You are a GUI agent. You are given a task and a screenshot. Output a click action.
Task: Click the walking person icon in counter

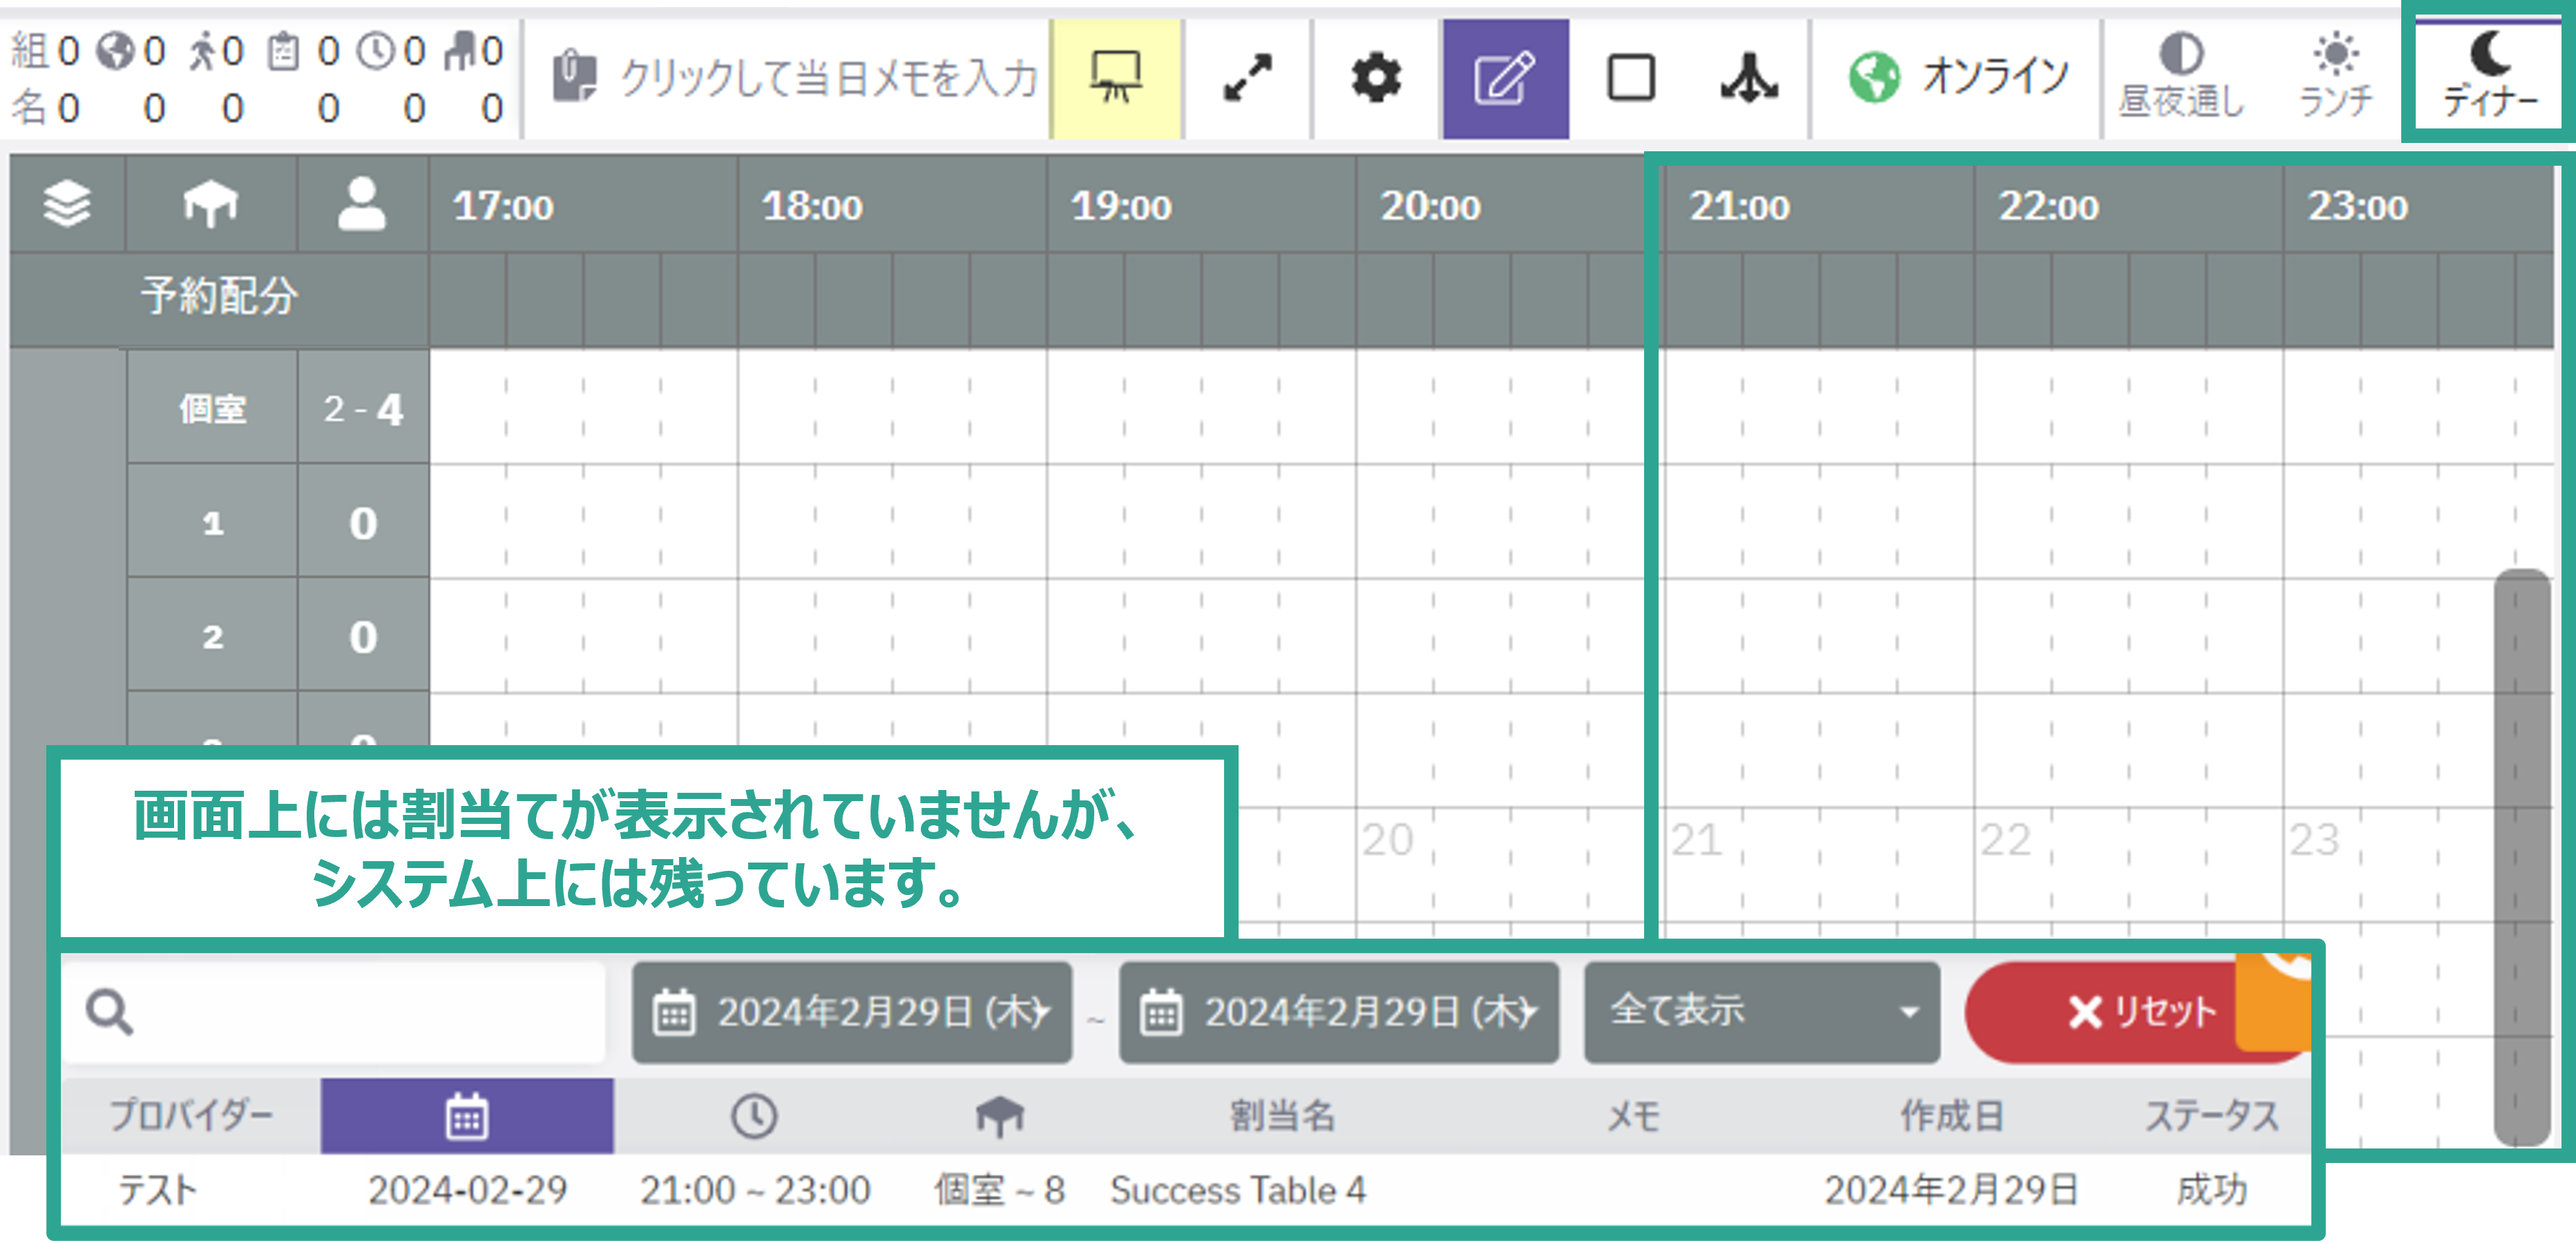(x=202, y=50)
